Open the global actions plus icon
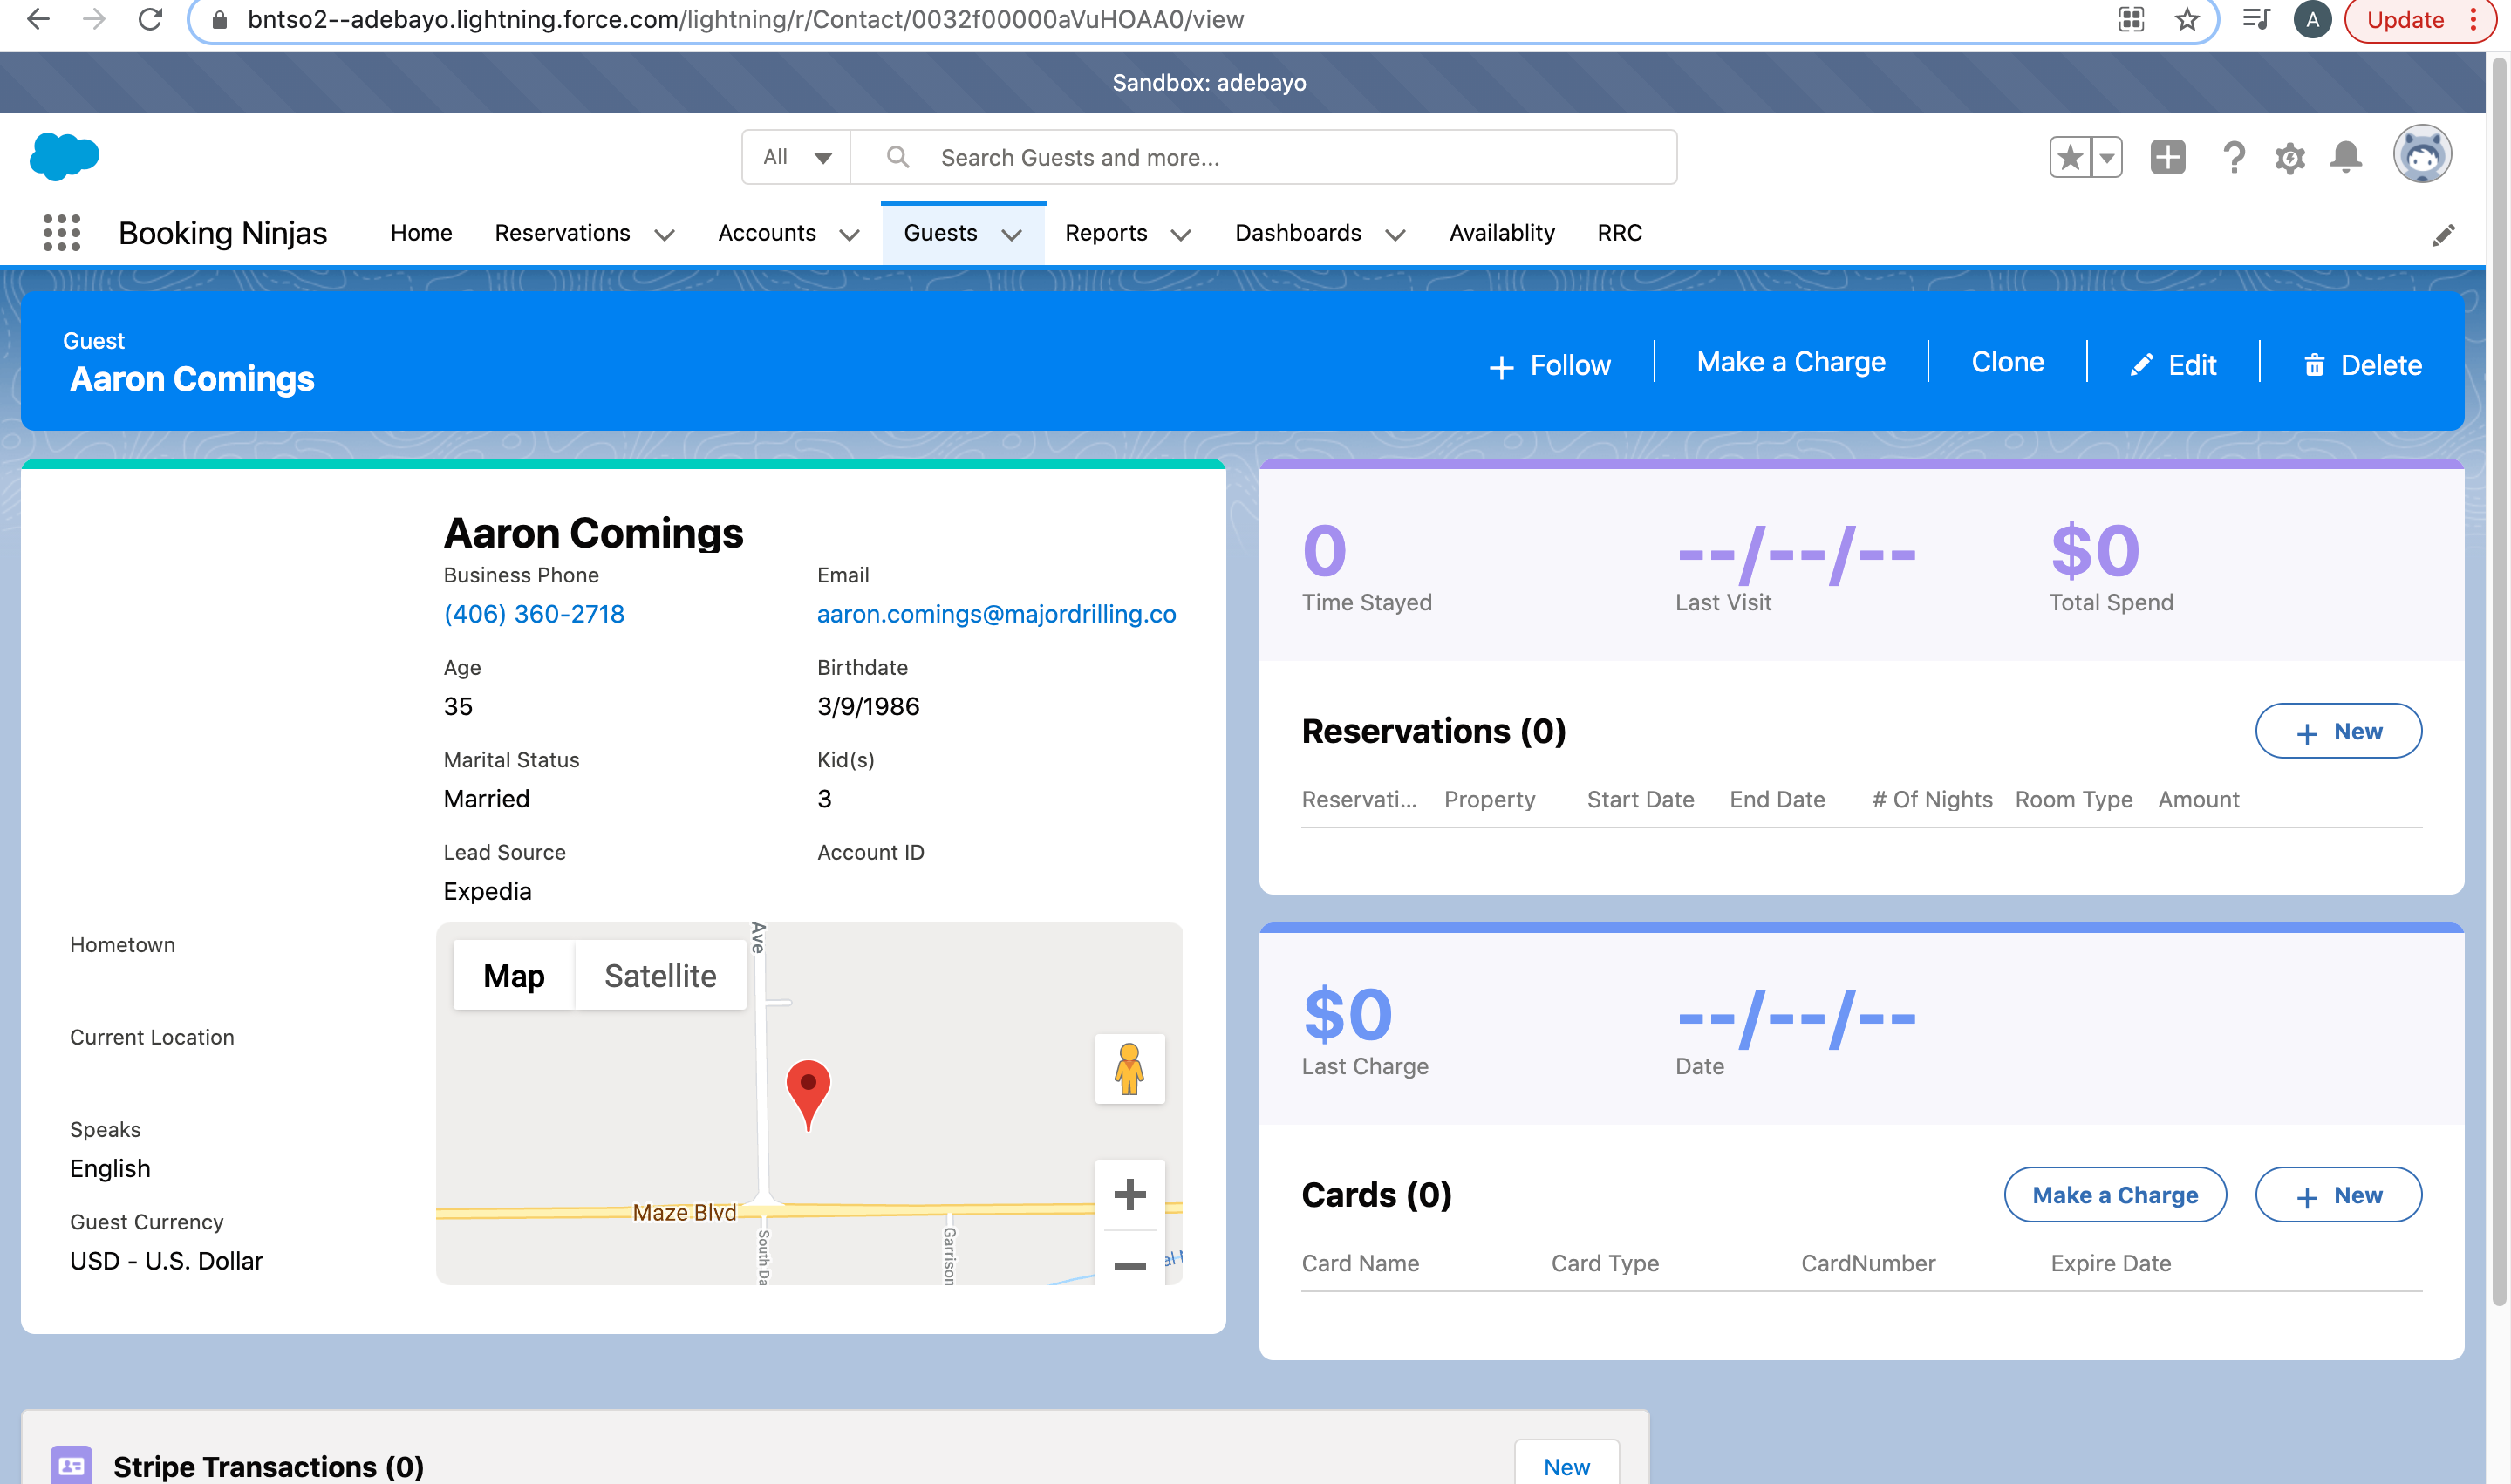 point(2167,157)
